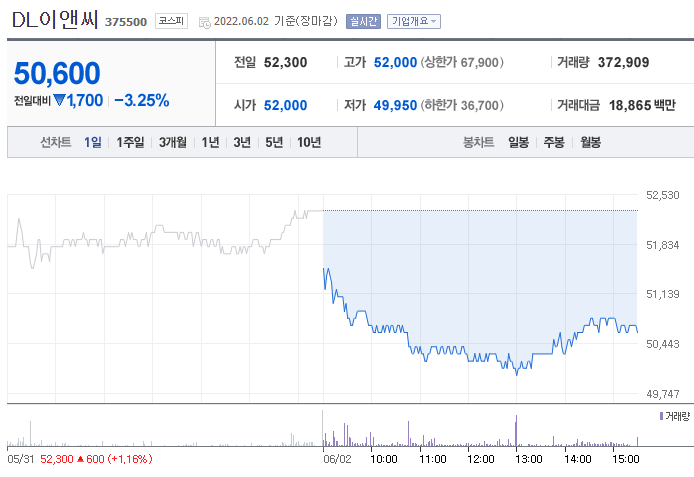Viewport: 694px width, 477px height.
Task: Open the 기업개요 dropdown
Action: point(414,21)
